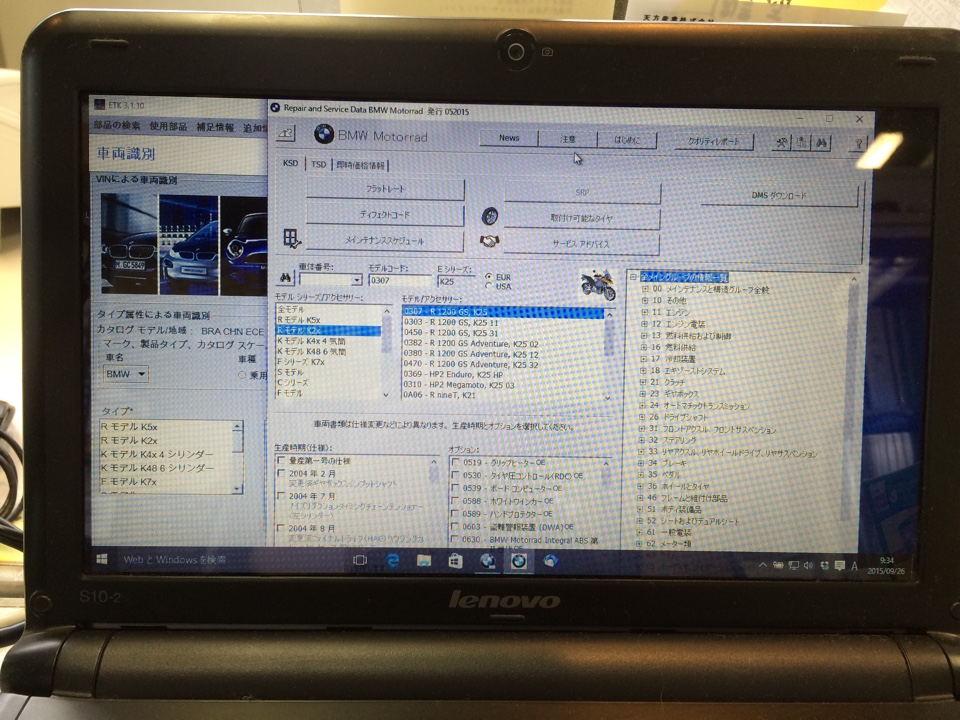
Task: Click the grid icon beside メインテナンススケジュール
Action: tap(291, 238)
